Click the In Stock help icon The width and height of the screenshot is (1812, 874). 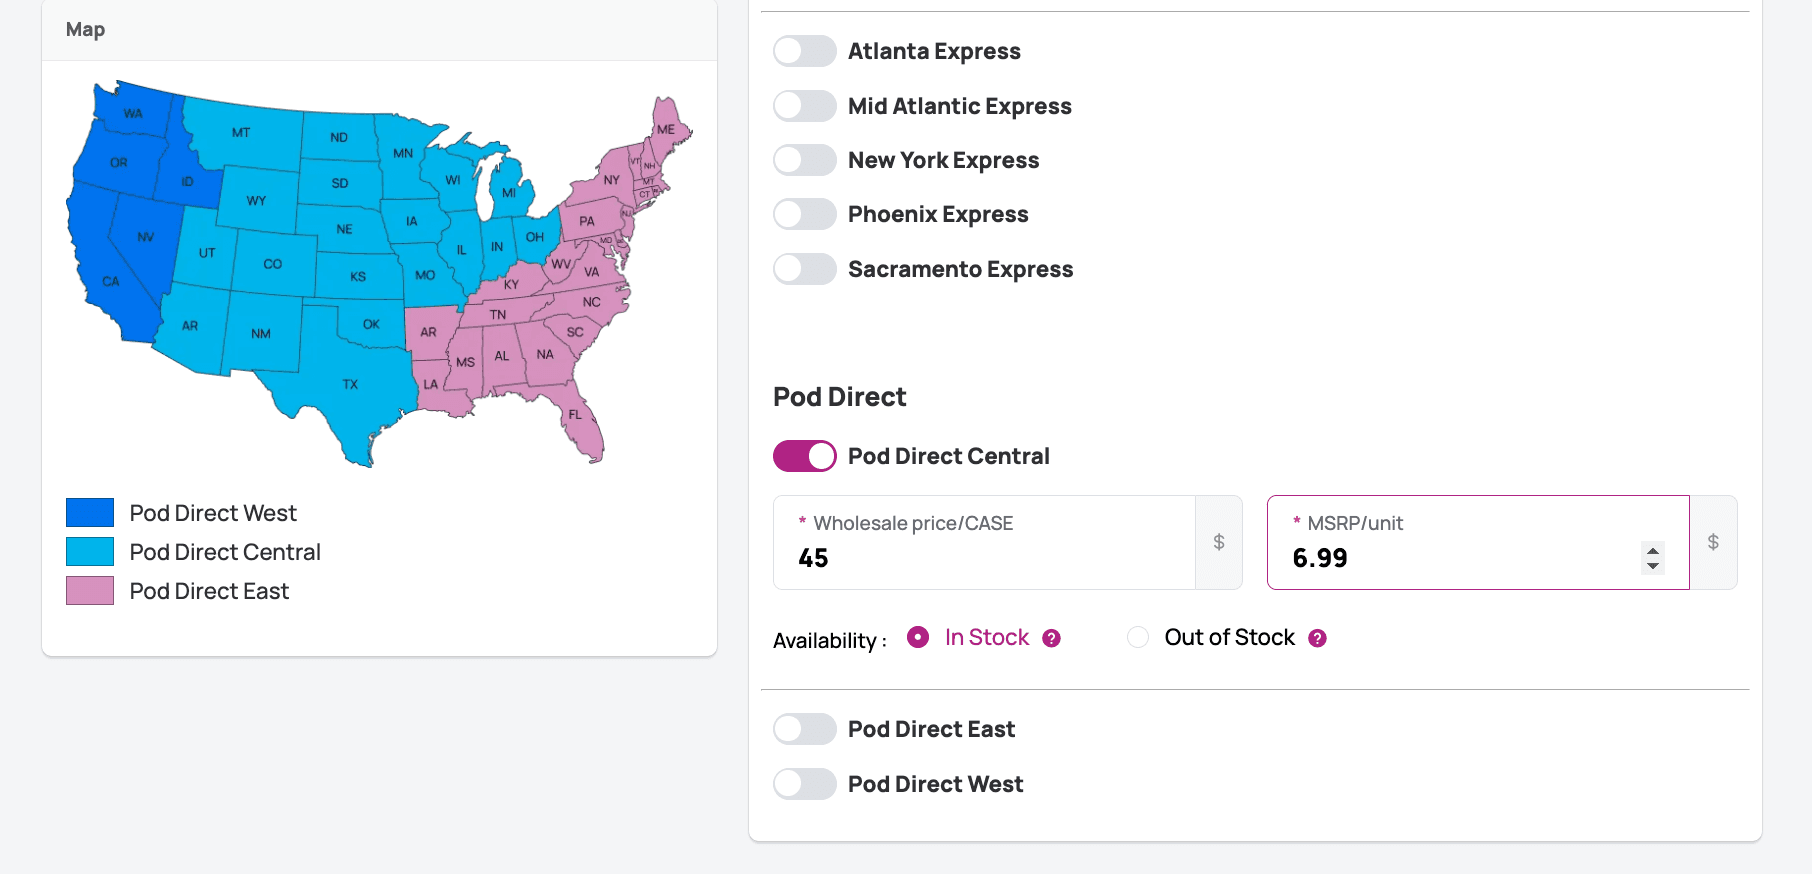coord(1051,639)
